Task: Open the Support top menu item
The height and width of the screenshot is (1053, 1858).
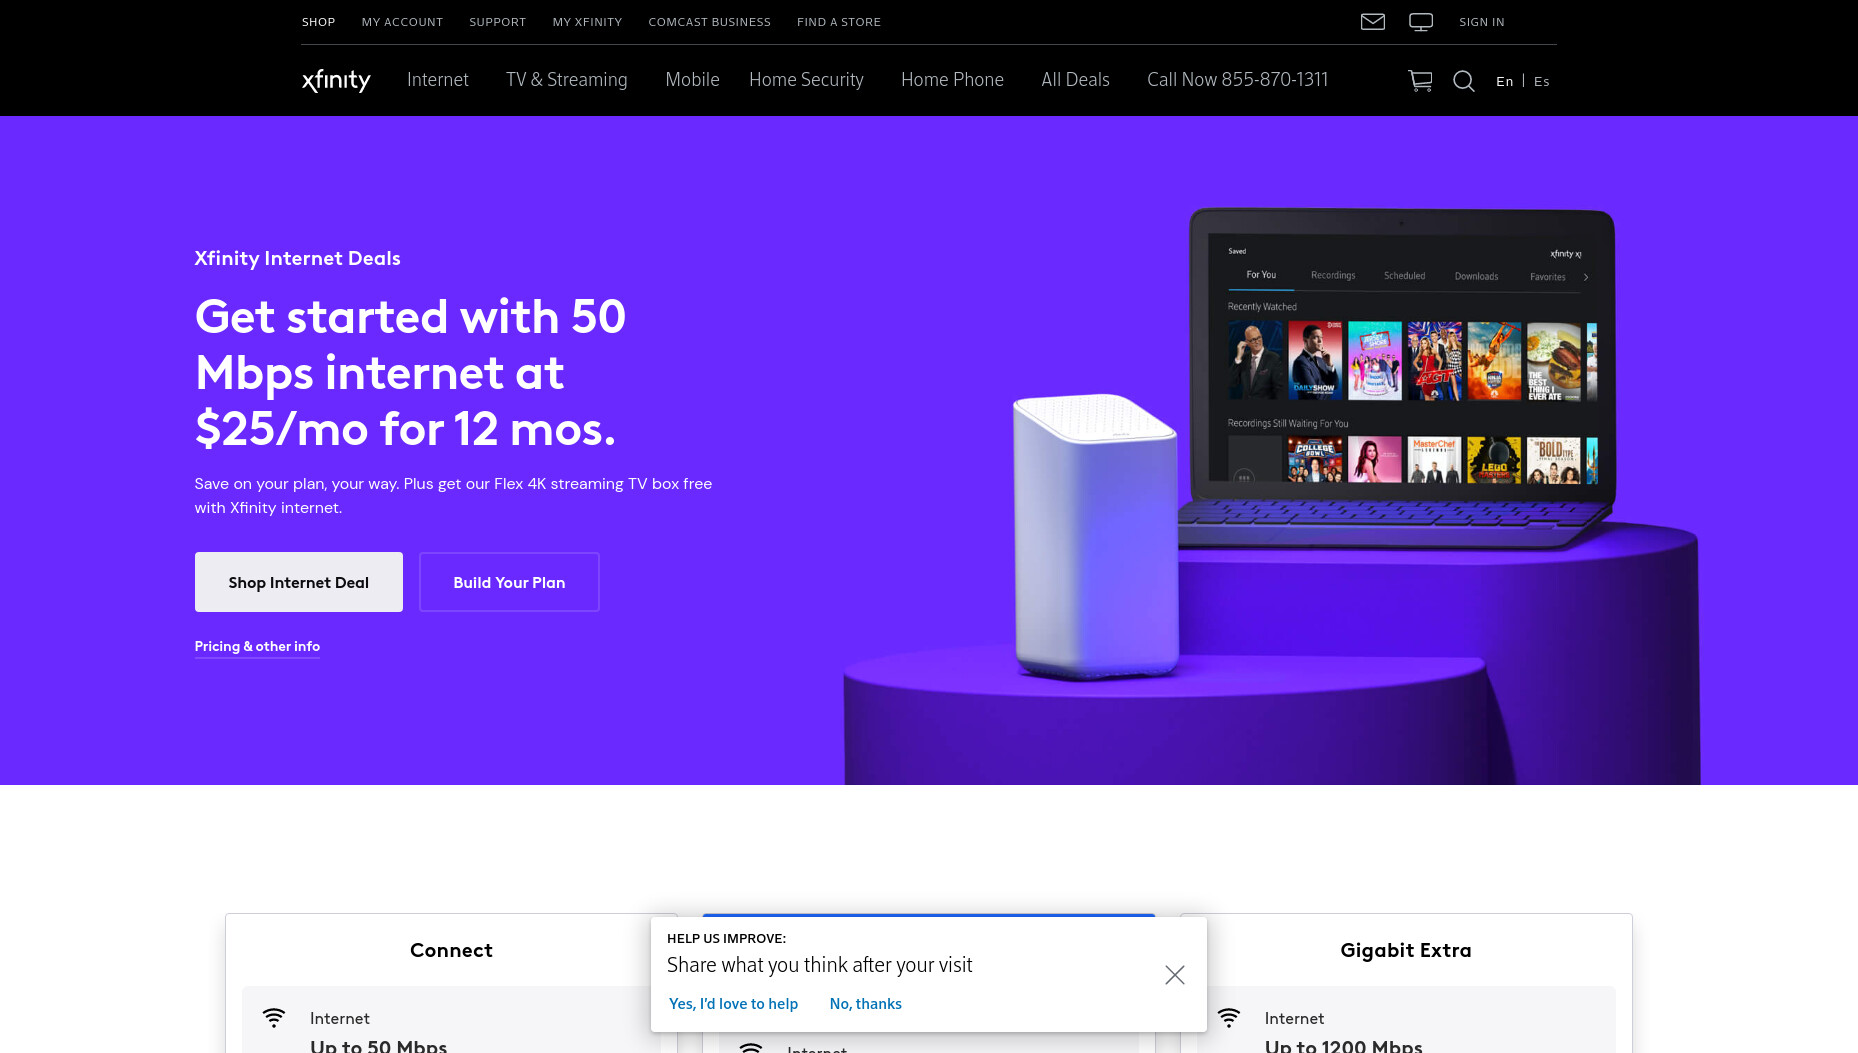Action: 497,22
